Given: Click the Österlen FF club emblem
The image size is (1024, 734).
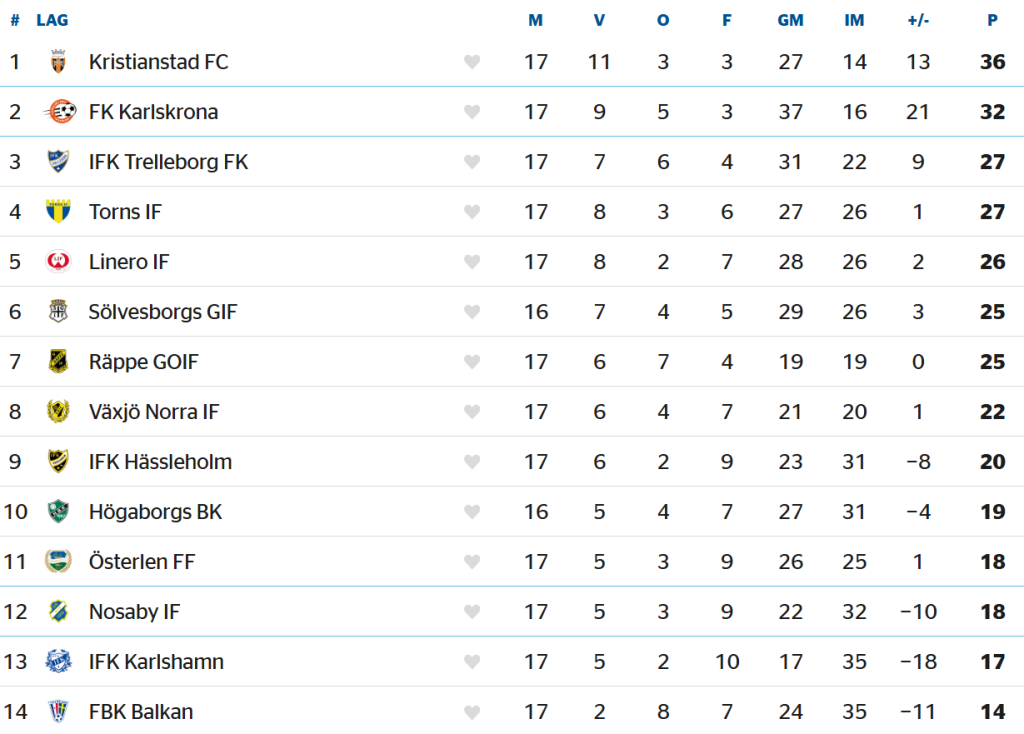Looking at the screenshot, I should [x=58, y=562].
